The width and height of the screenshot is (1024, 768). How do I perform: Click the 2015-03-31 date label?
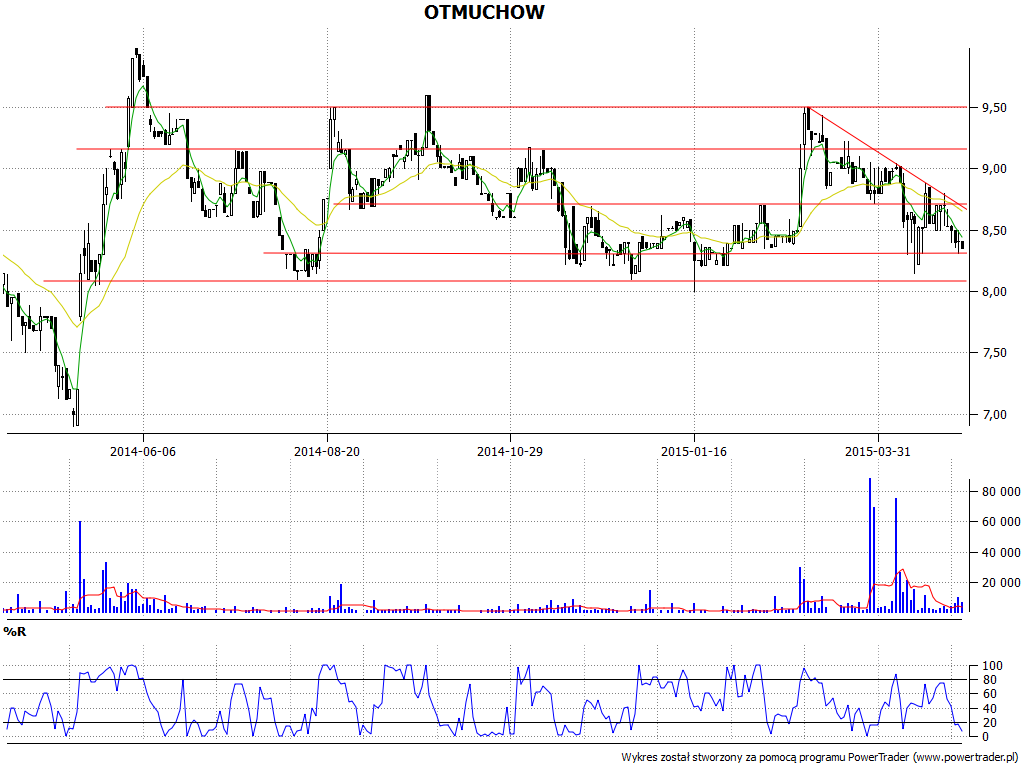coord(878,451)
